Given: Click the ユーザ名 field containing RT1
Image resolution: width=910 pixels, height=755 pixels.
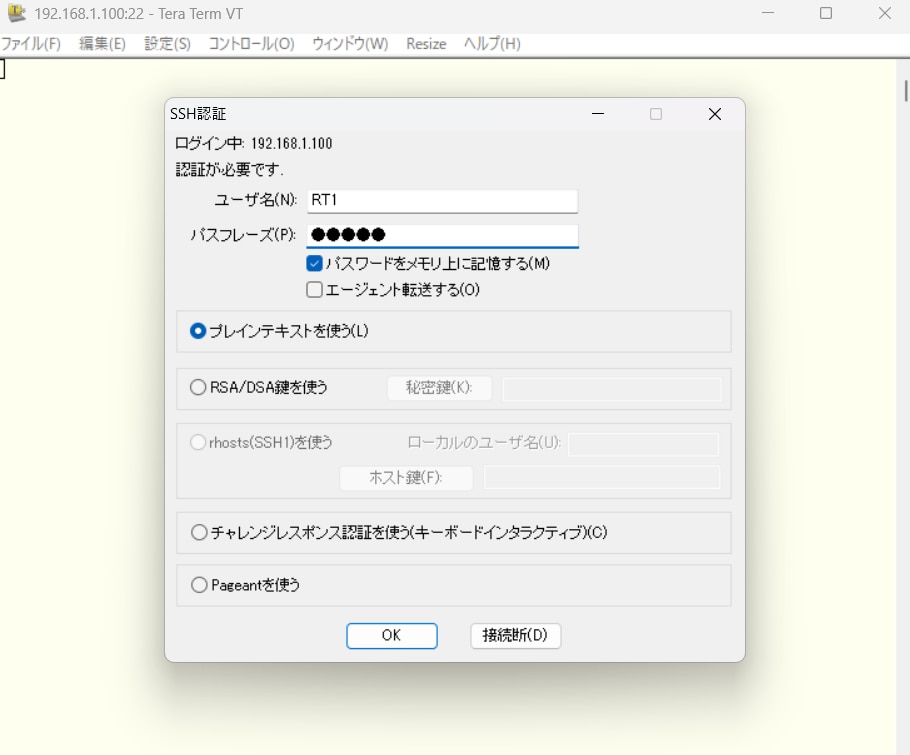Looking at the screenshot, I should [442, 200].
